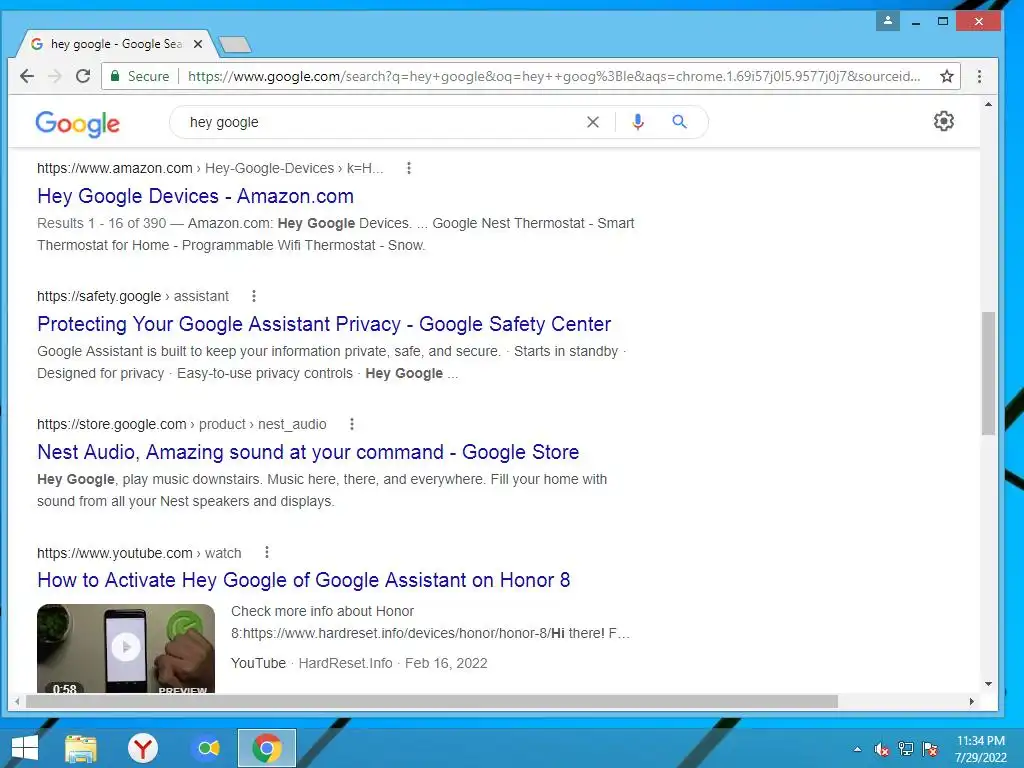Click the scroll up arrow of page scrollbar
The image size is (1024, 768).
tap(988, 104)
